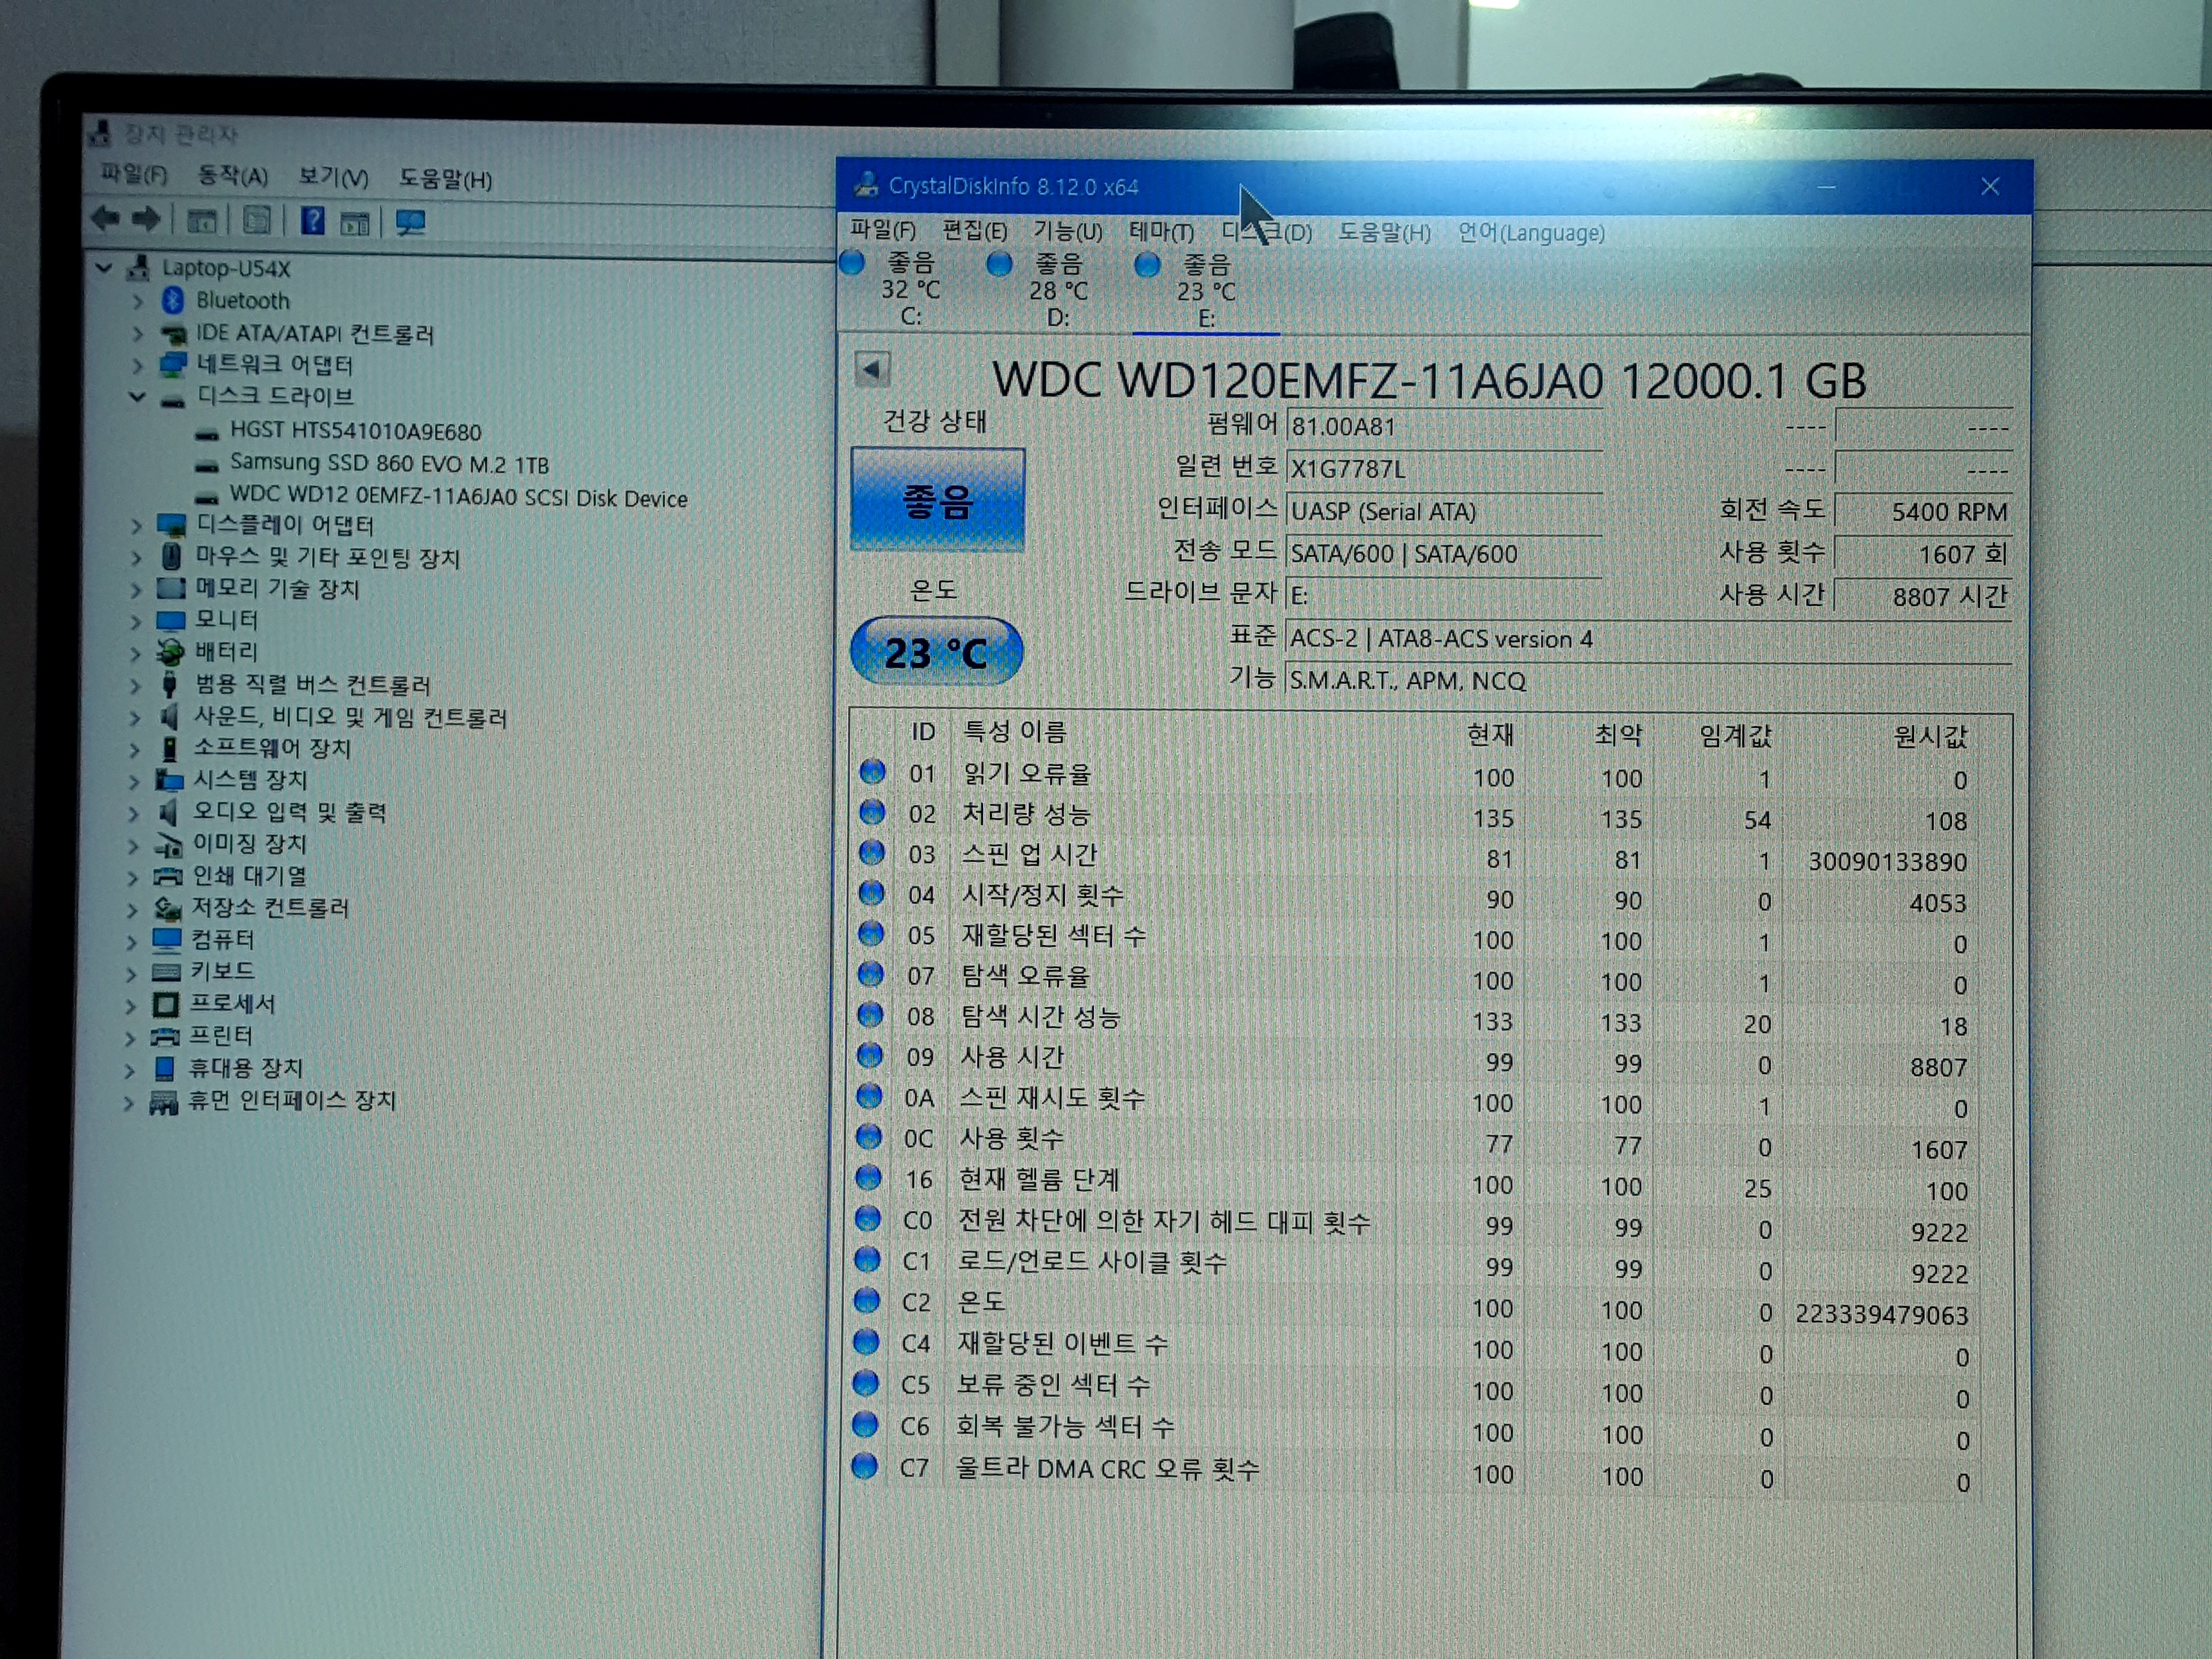Open the 테마(T) menu
This screenshot has height=1659, width=2212.
(x=1161, y=232)
